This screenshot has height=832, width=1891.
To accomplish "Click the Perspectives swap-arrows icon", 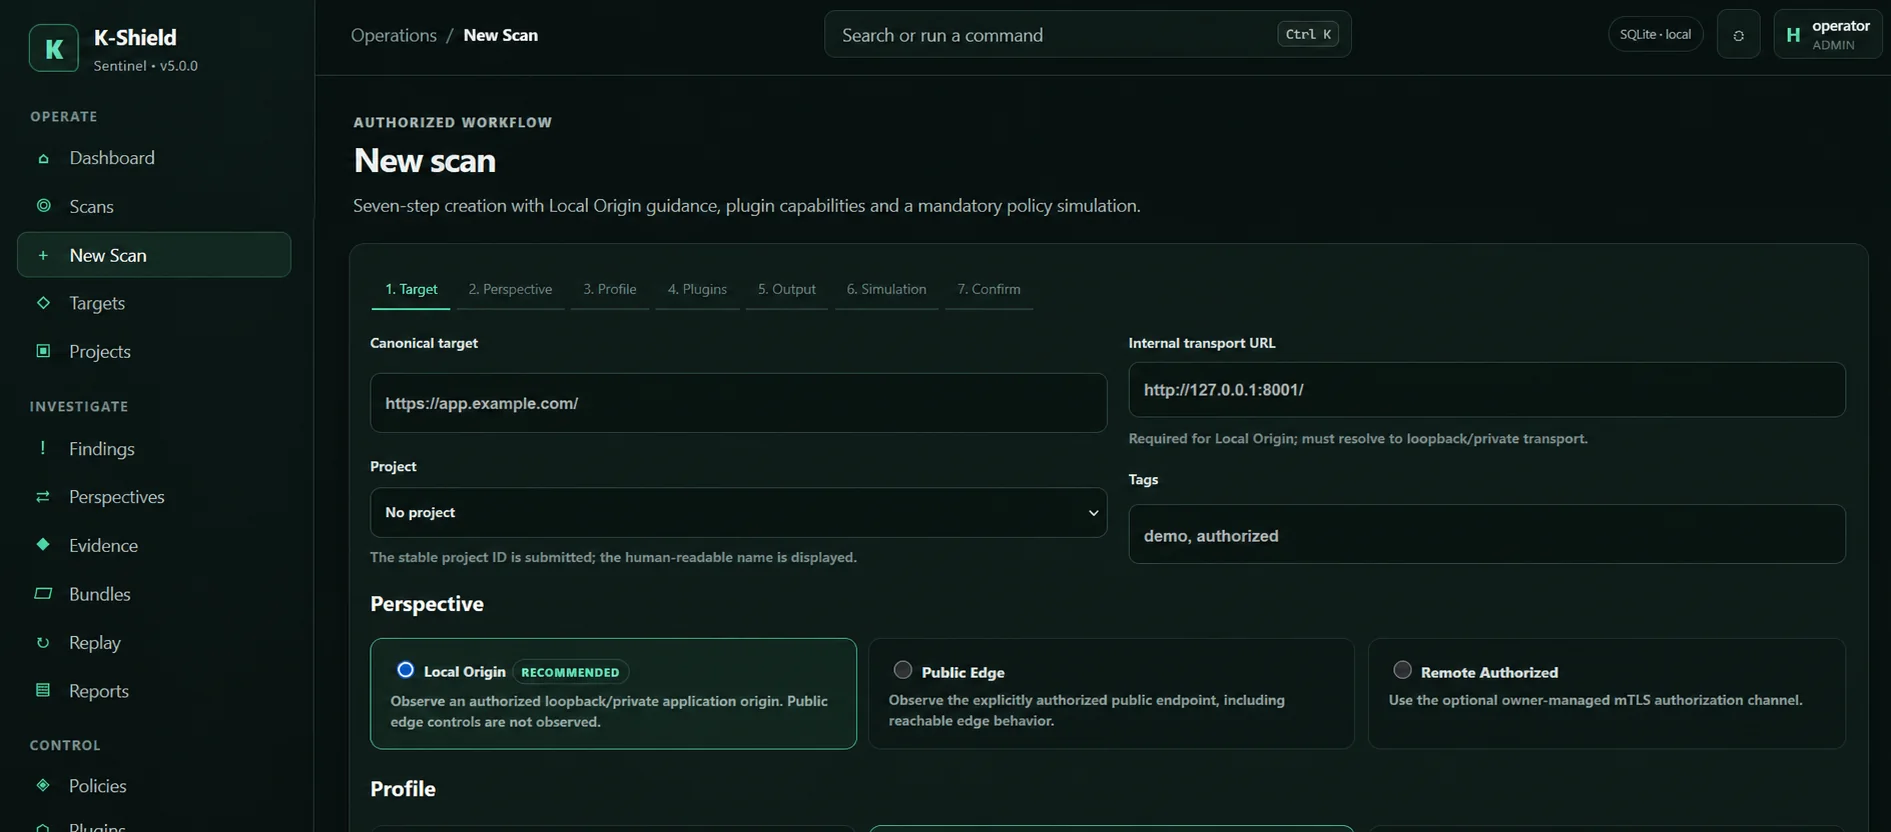I will click(43, 497).
